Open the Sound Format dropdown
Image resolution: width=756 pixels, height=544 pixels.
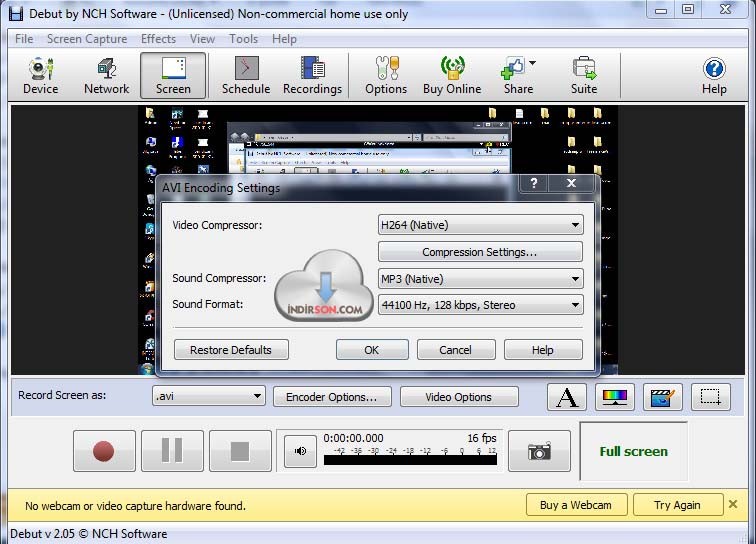tap(481, 305)
